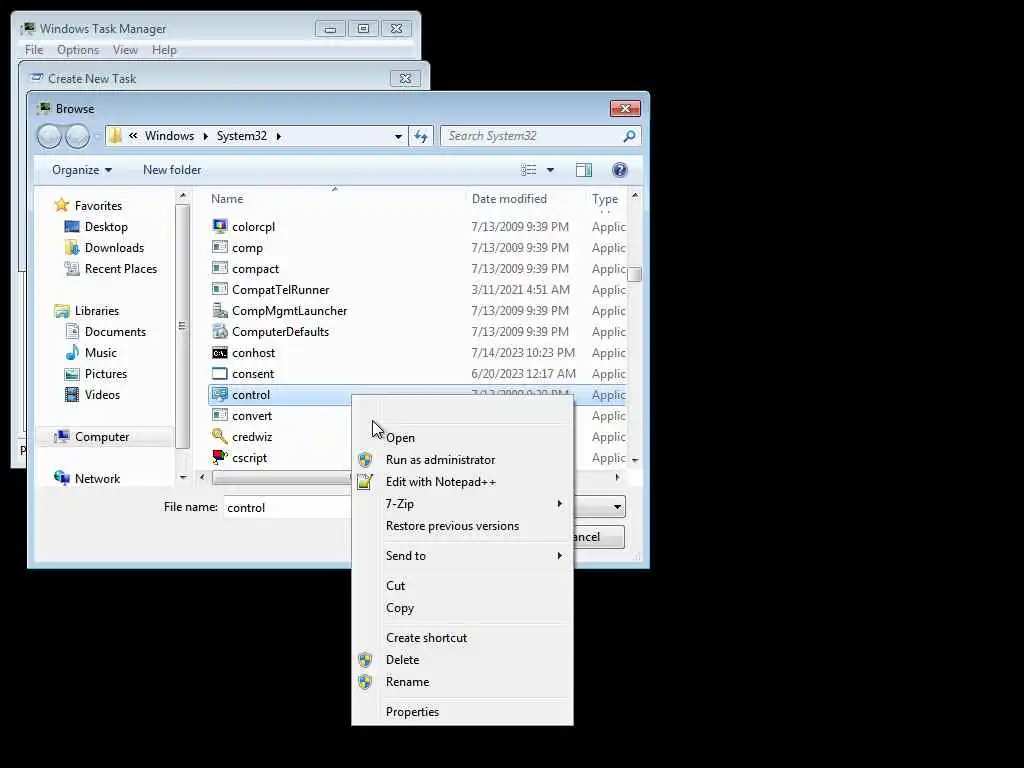Click the credwiz key icon

[x=220, y=436]
